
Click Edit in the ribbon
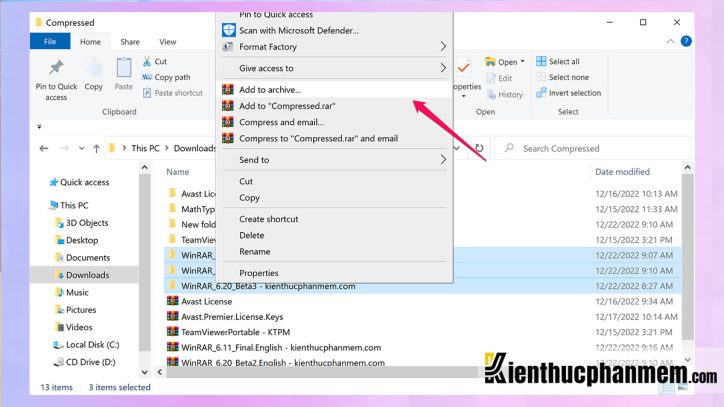pos(499,78)
